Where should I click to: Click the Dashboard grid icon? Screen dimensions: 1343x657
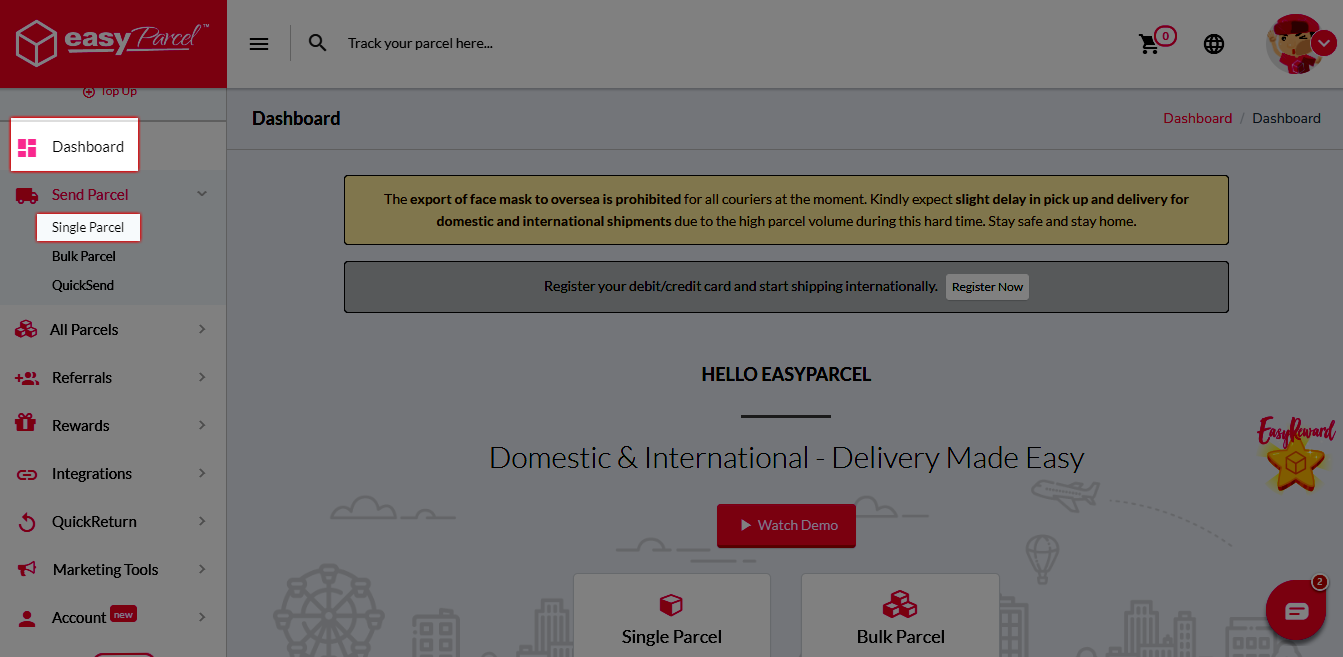coord(27,147)
